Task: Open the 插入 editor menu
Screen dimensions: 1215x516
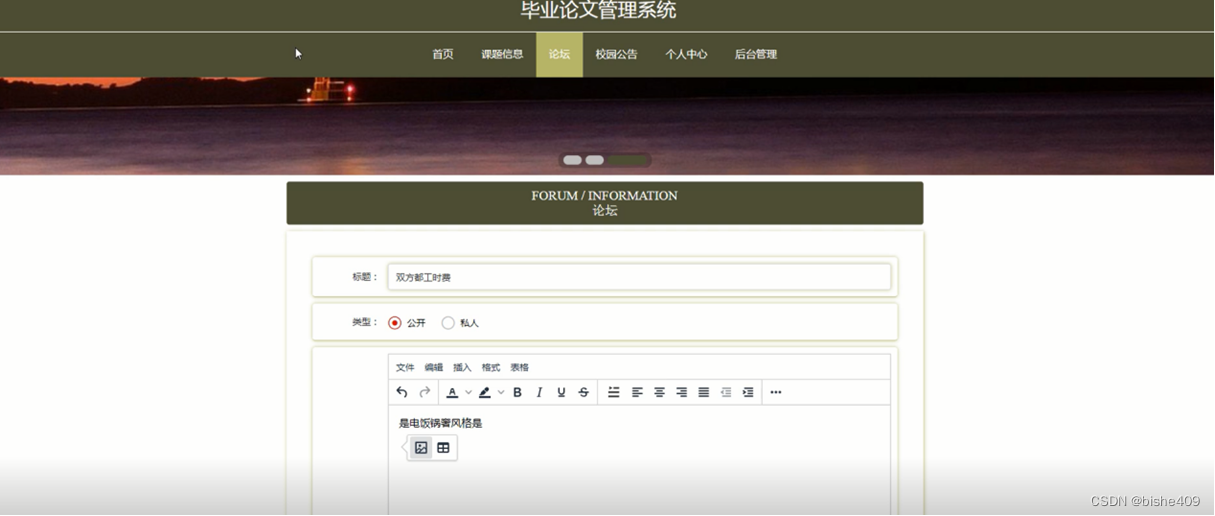Action: [x=462, y=367]
